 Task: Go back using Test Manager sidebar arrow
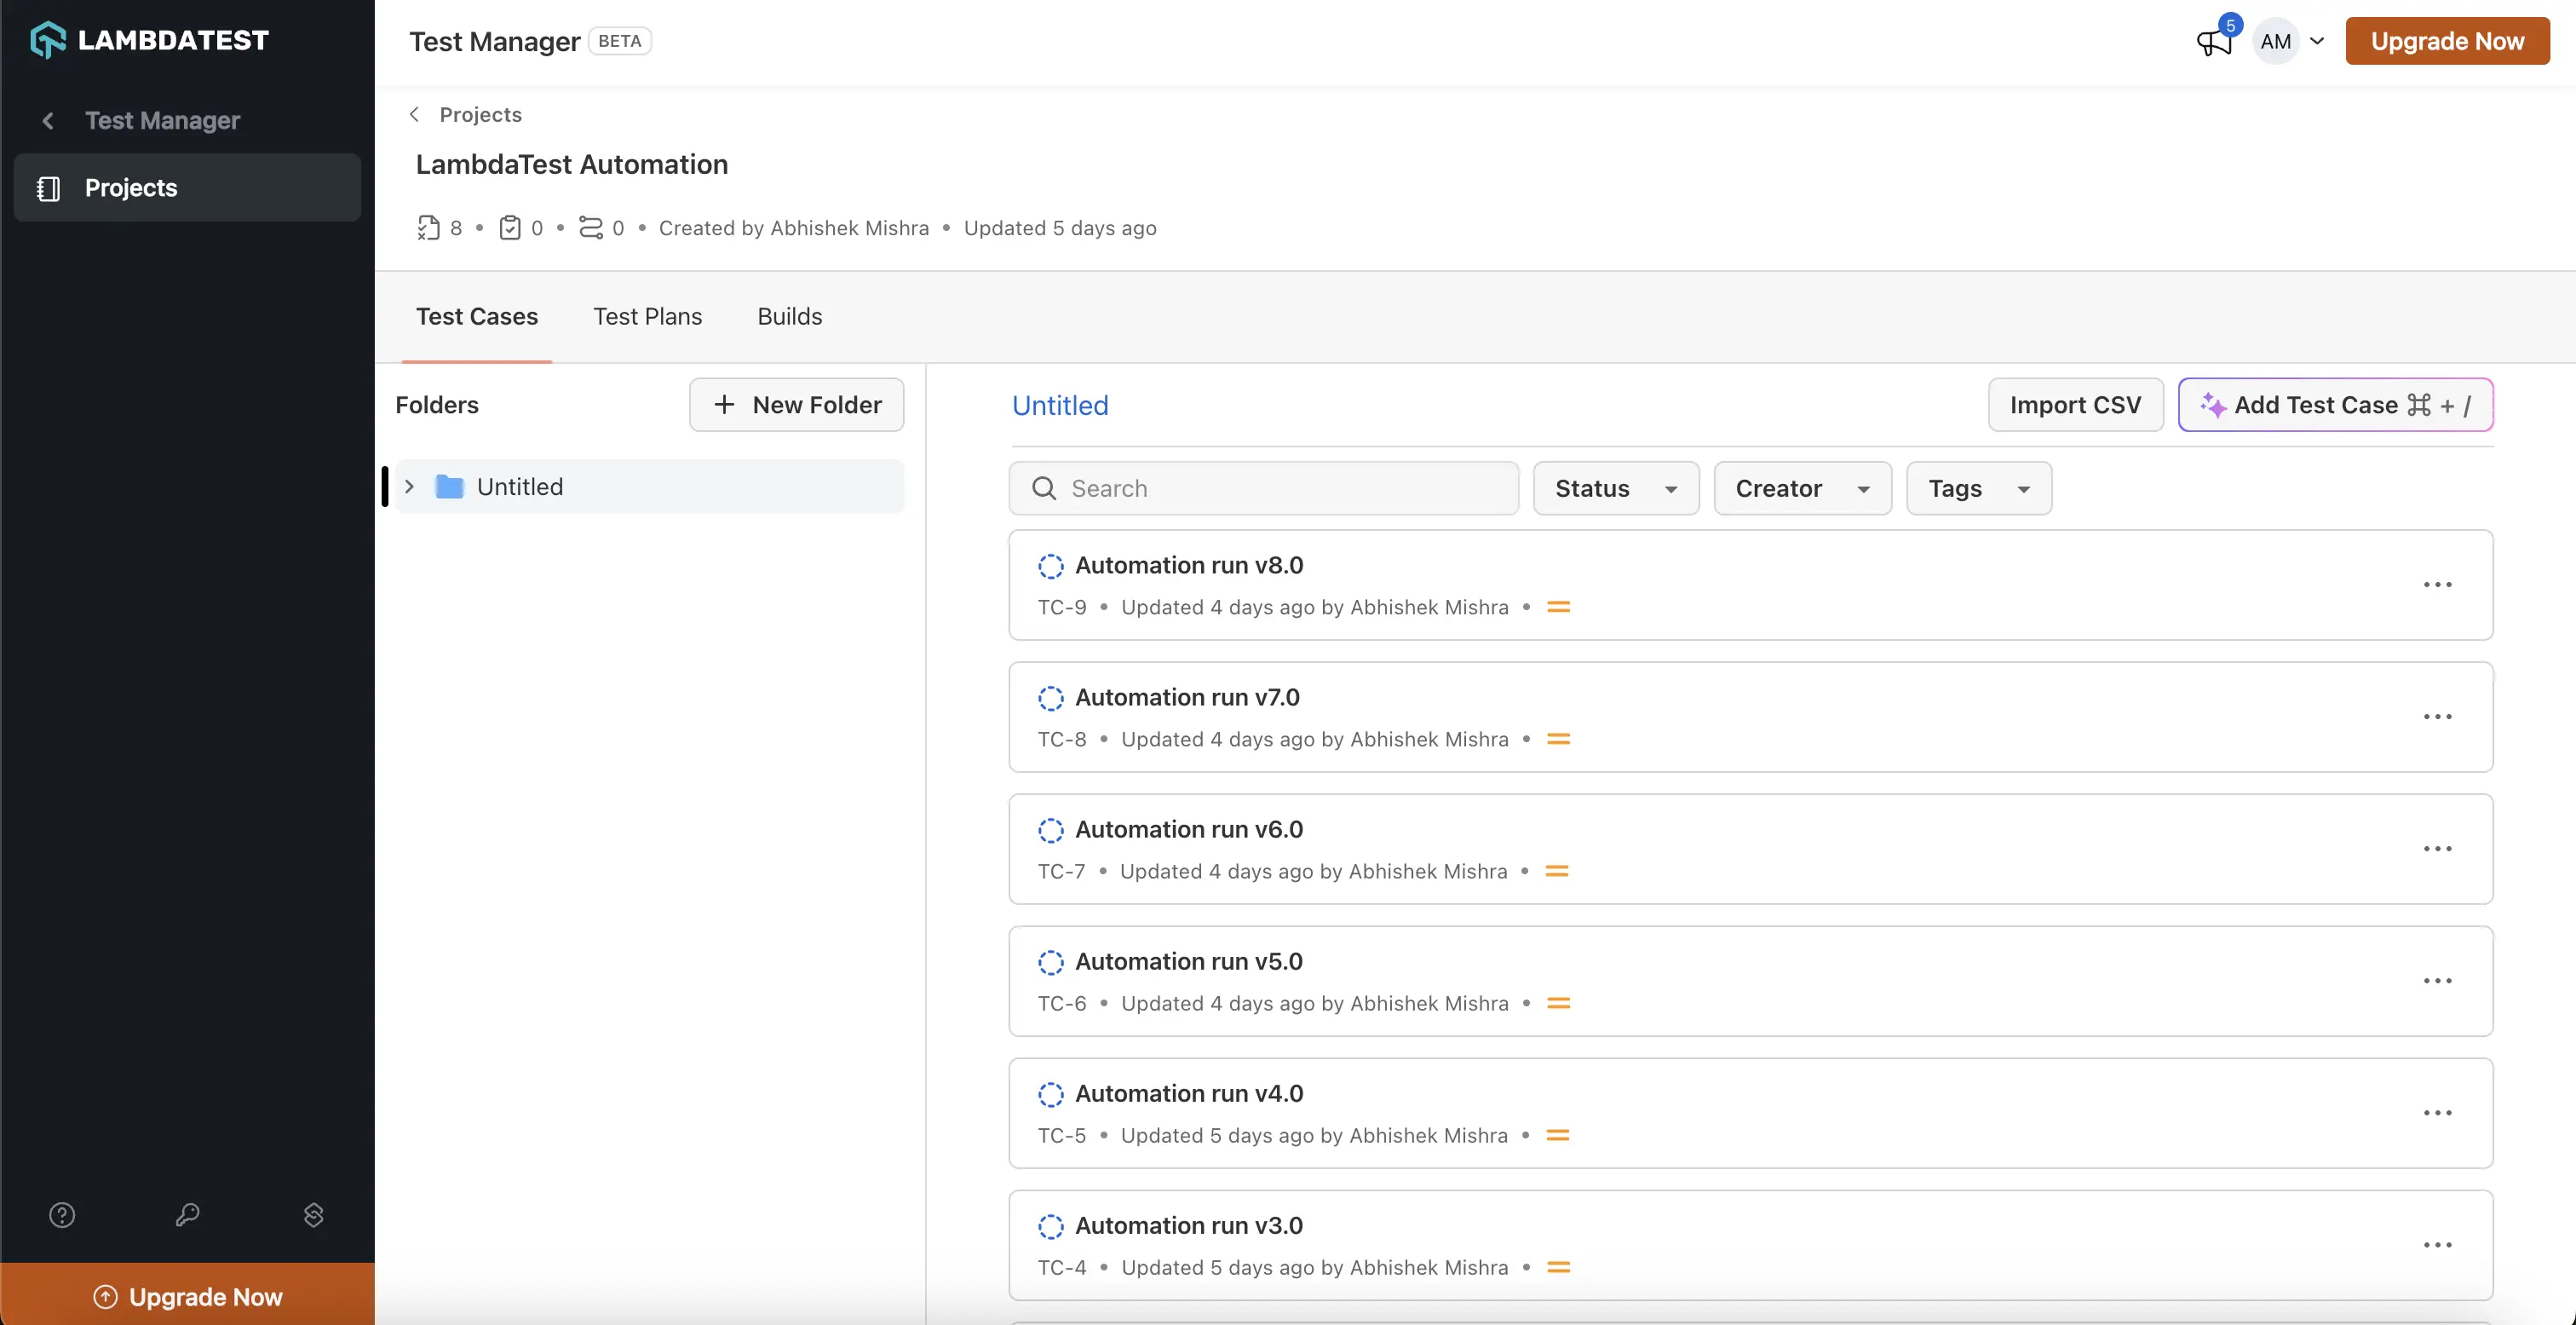47,121
